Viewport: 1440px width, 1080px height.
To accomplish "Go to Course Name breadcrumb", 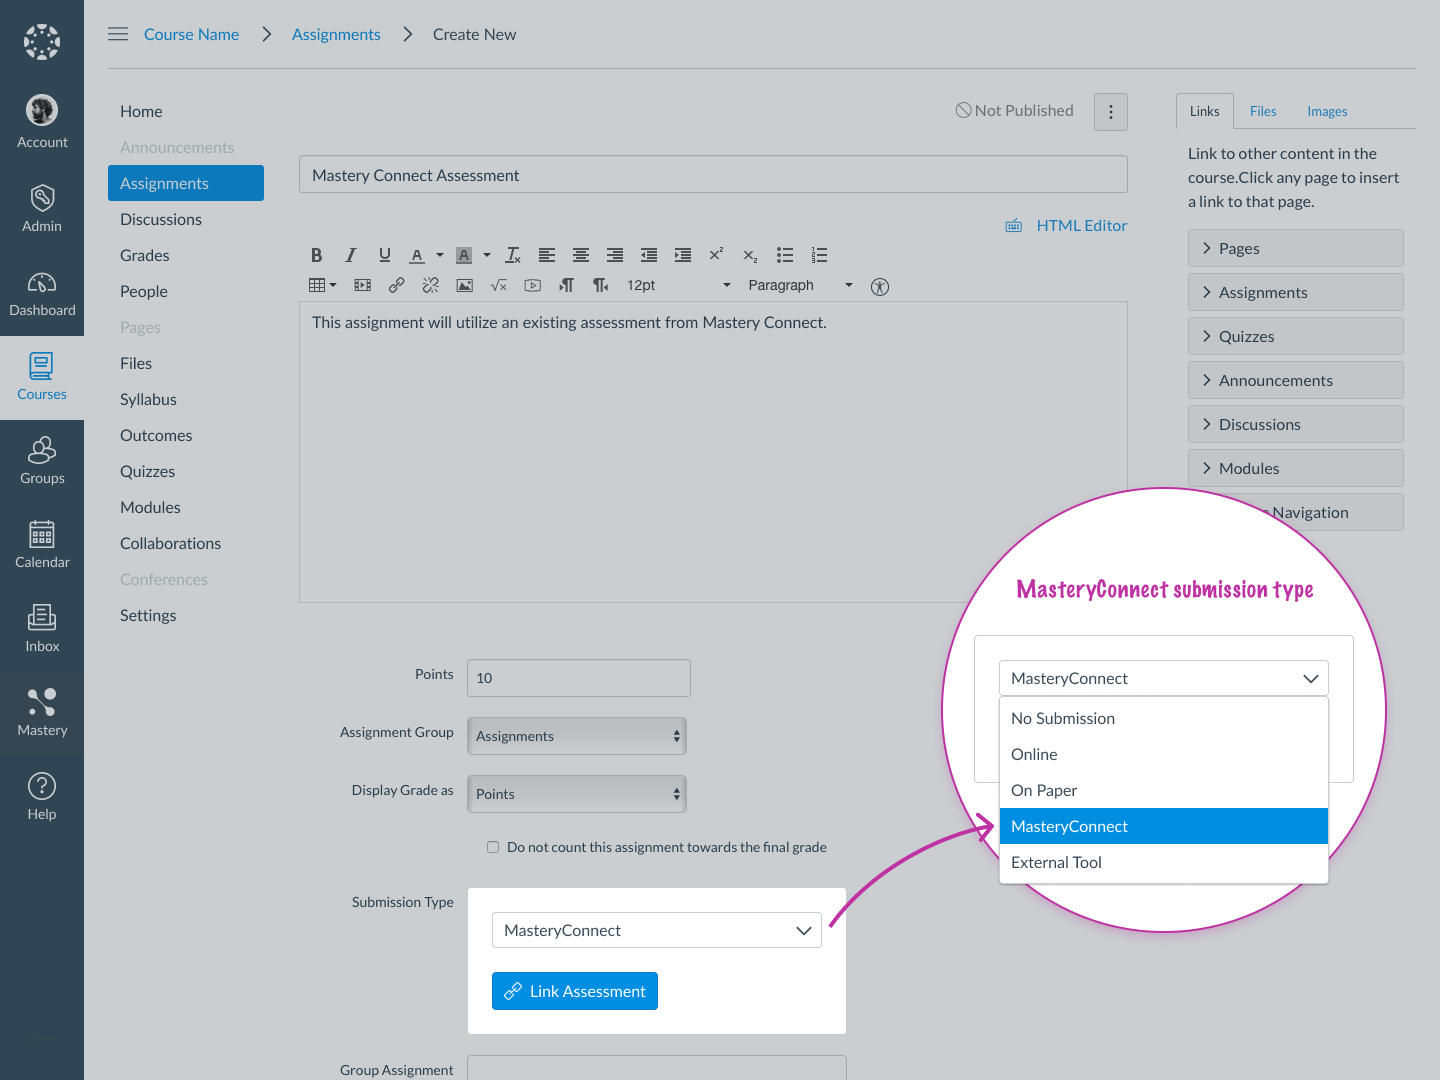I will click(x=191, y=34).
